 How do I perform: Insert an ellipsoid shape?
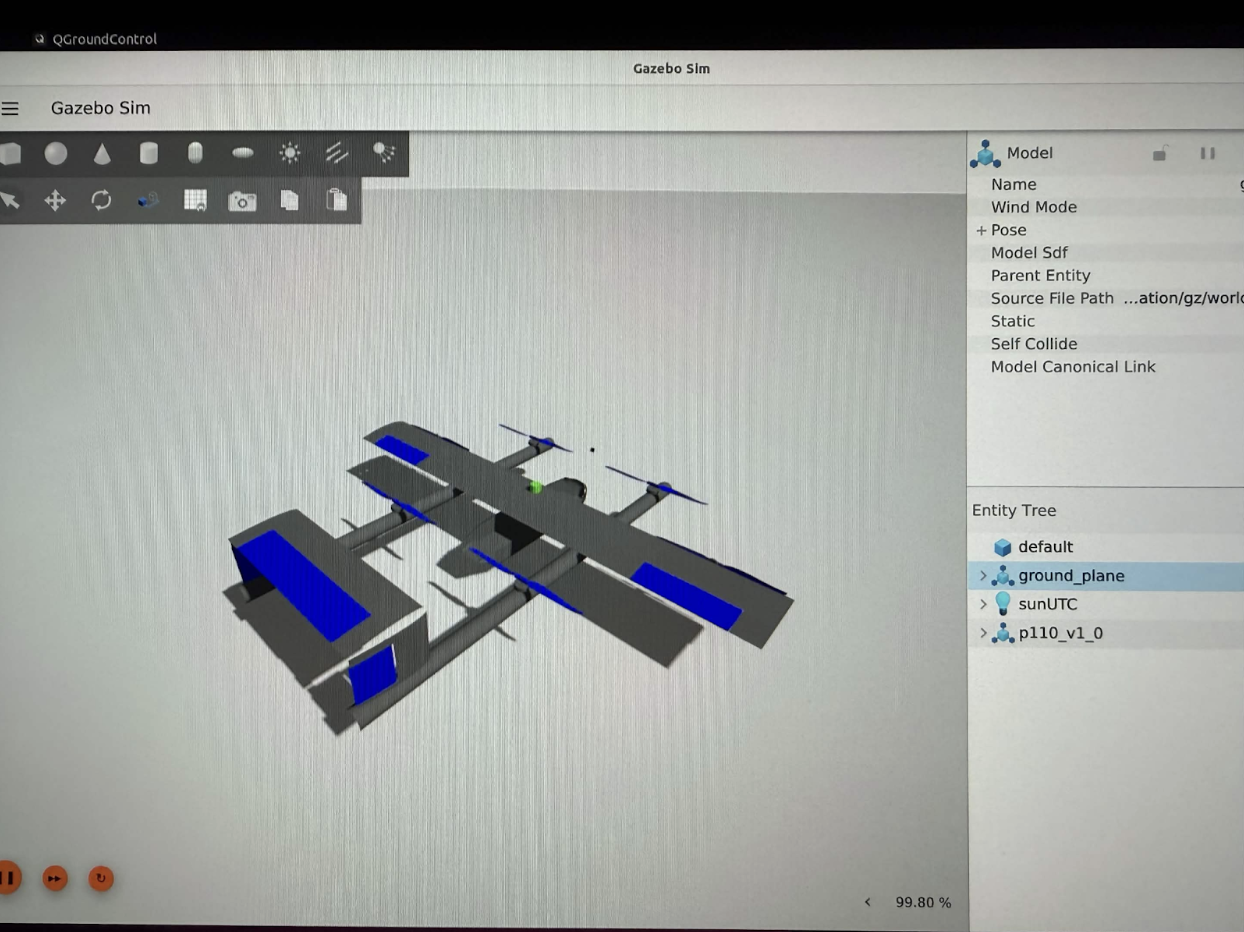[242, 153]
